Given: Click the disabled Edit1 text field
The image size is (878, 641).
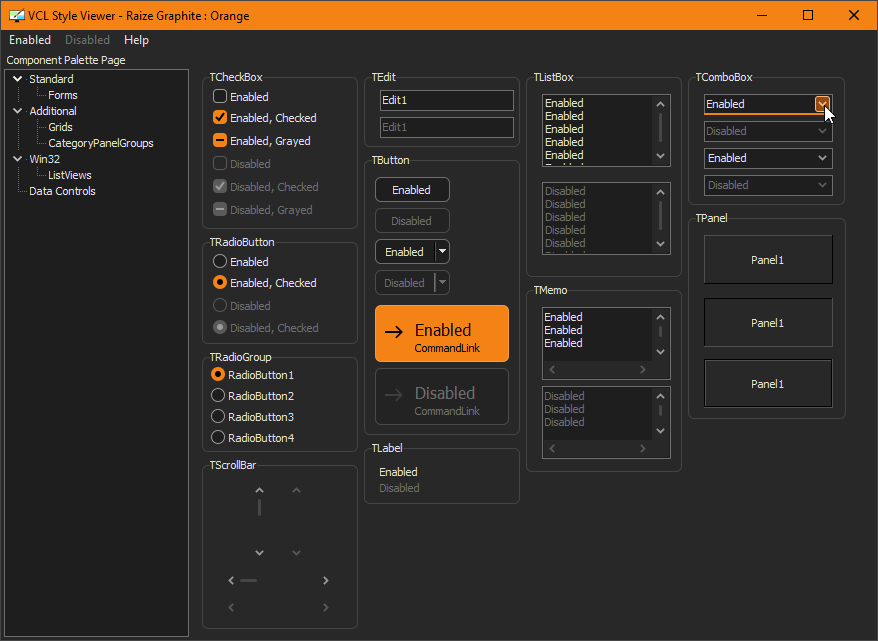Looking at the screenshot, I should pos(447,127).
